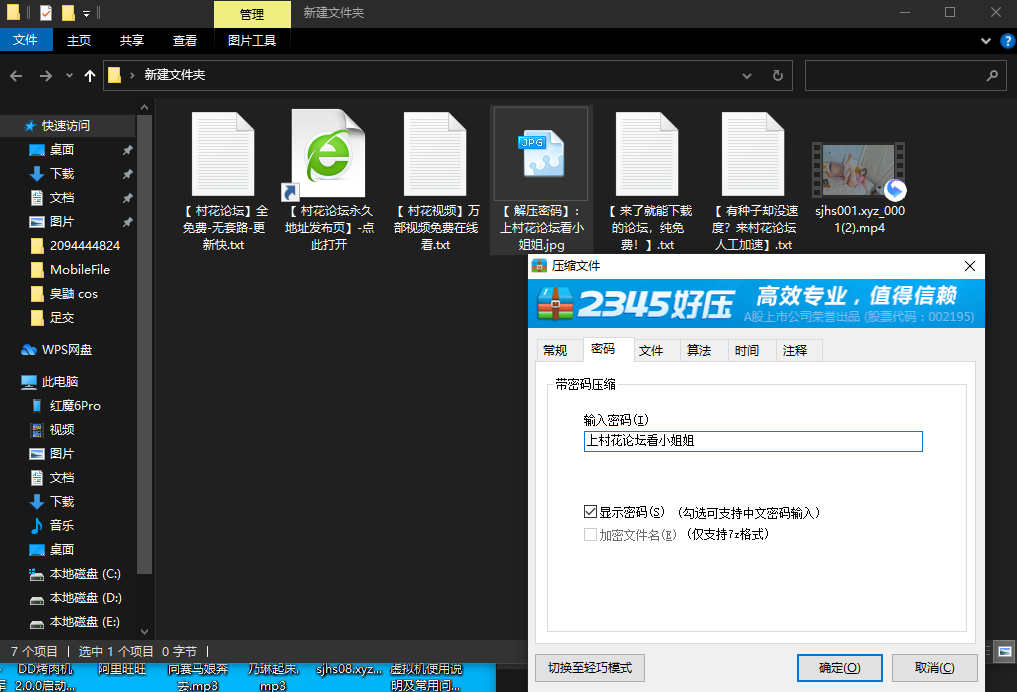Click the Up directory arrow icon

[x=90, y=75]
